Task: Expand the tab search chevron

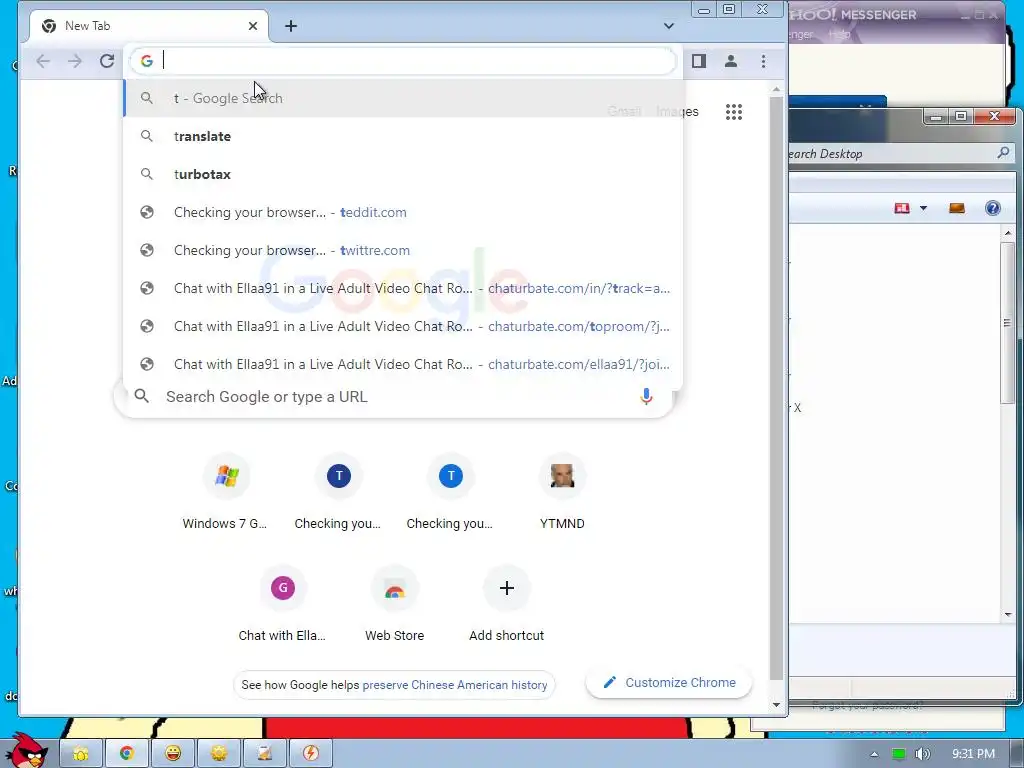Action: coord(669,26)
